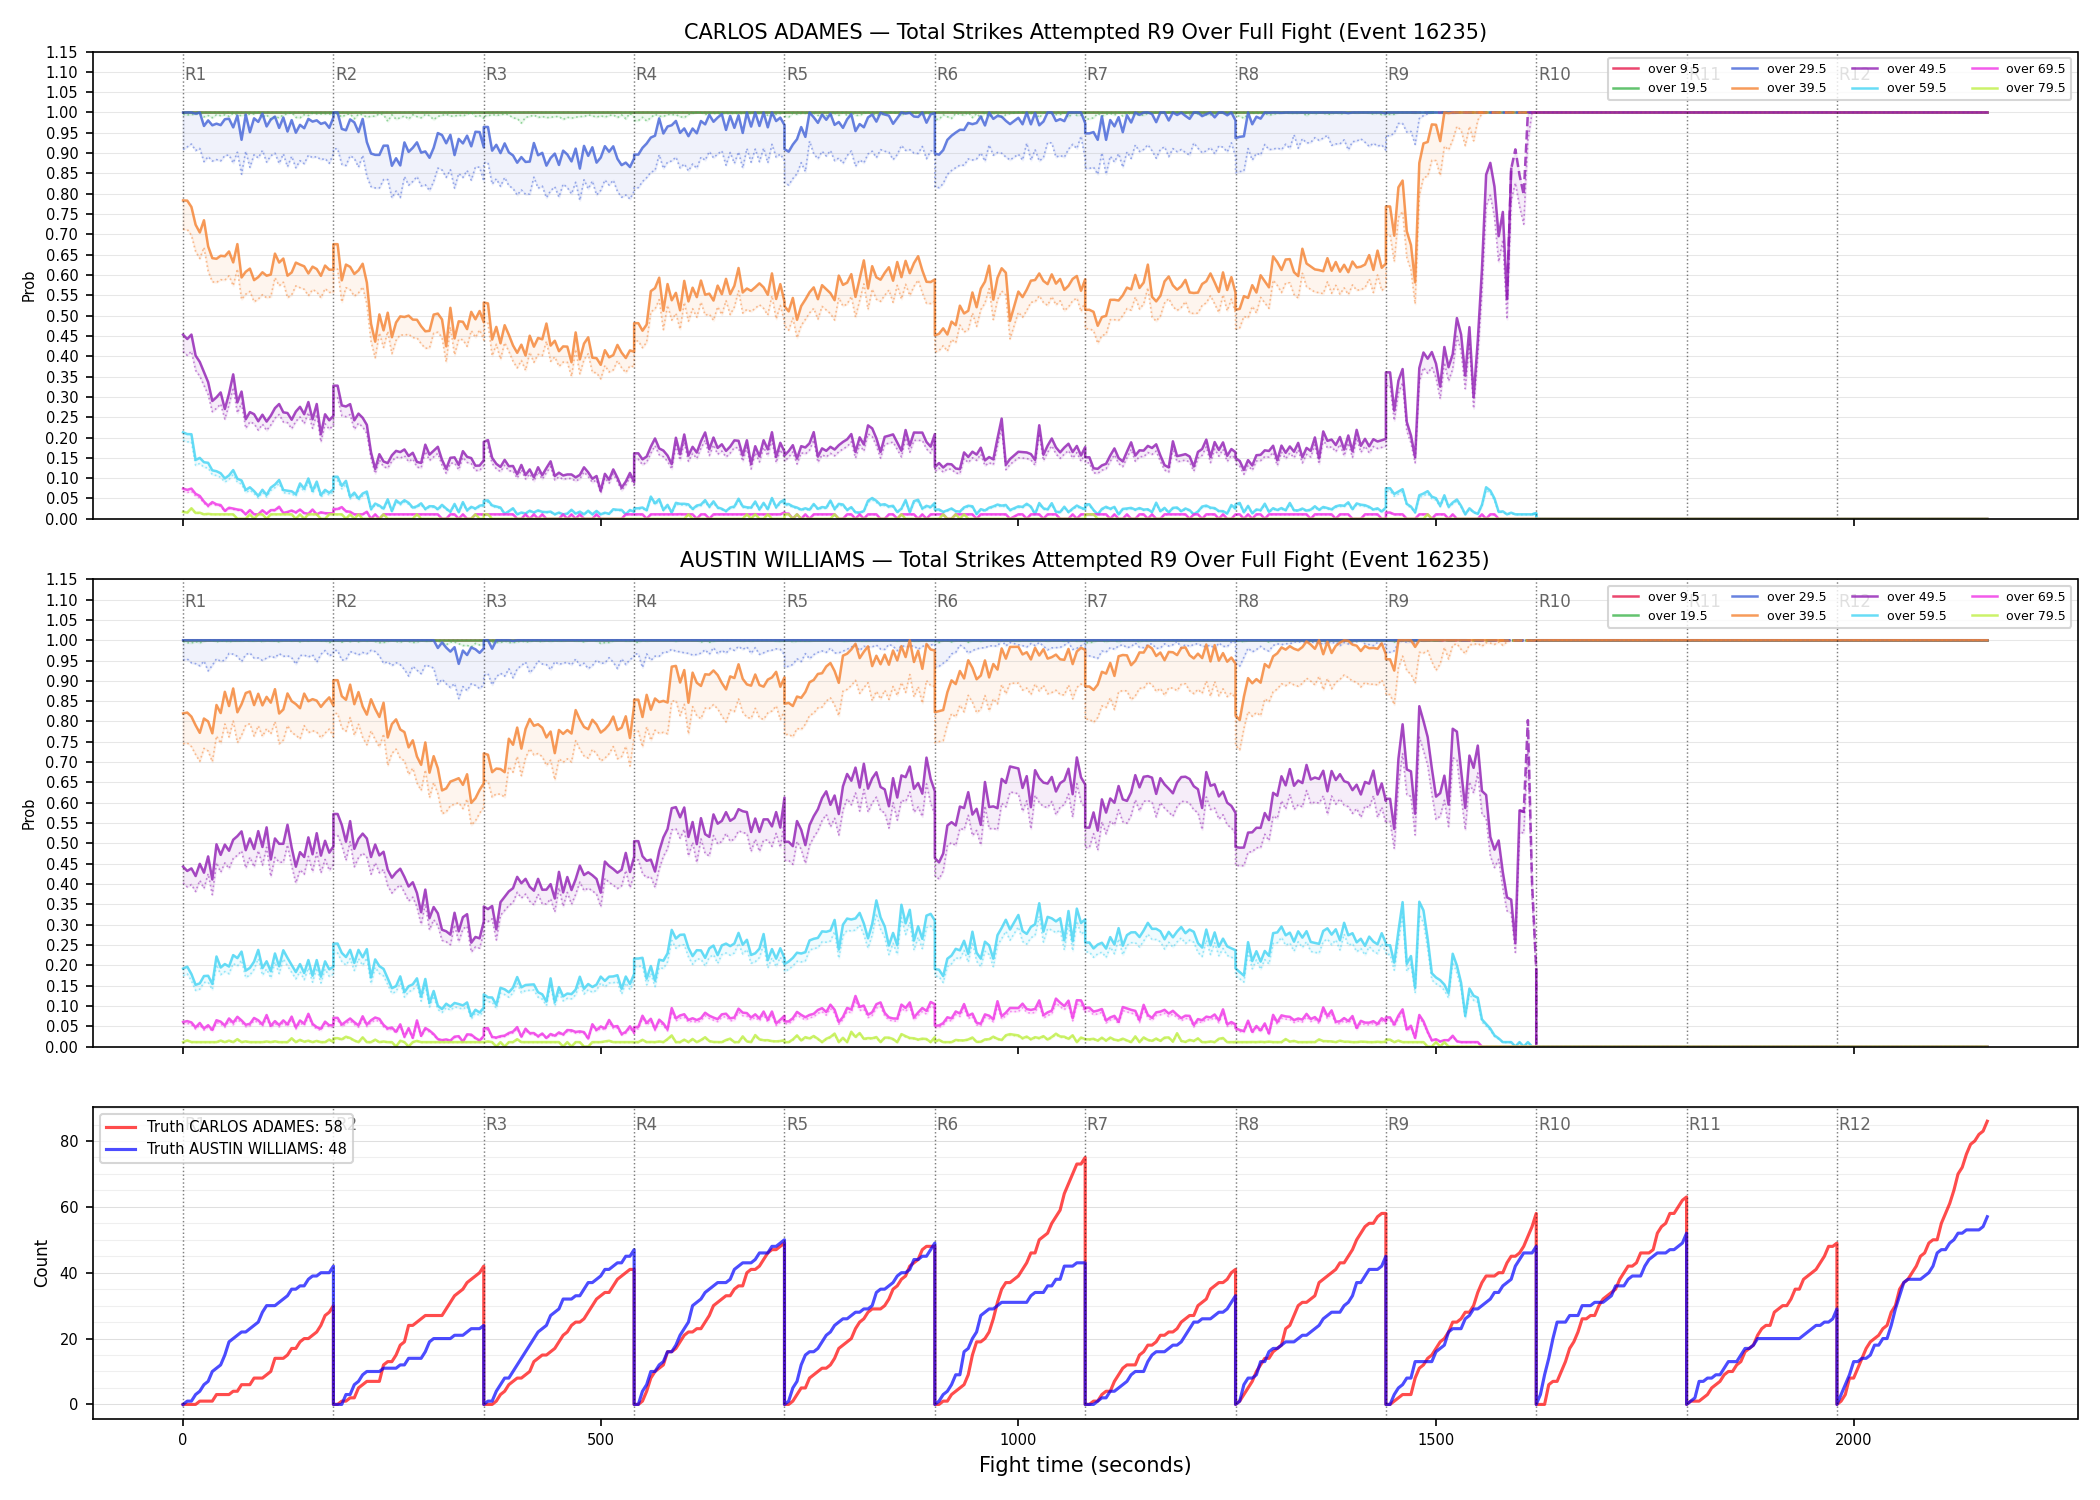
Task: Click '1.15' tick on Carlos Adames Prob axis
Action: (x=62, y=52)
